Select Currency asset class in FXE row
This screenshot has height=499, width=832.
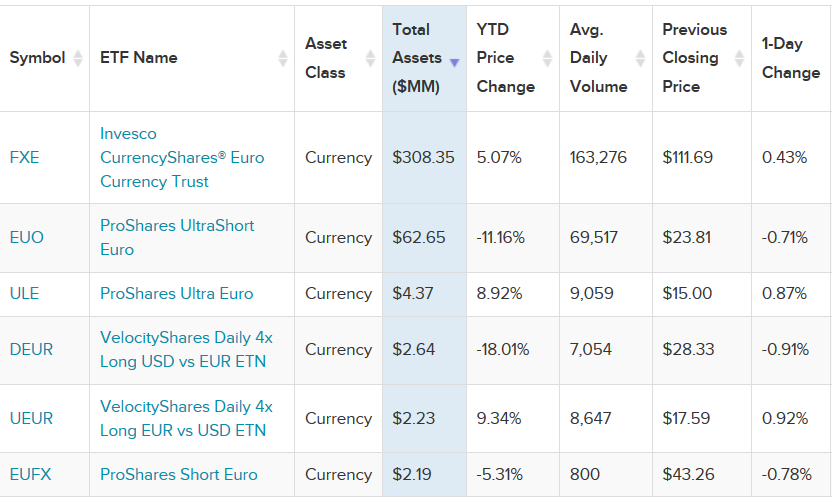[x=339, y=158]
